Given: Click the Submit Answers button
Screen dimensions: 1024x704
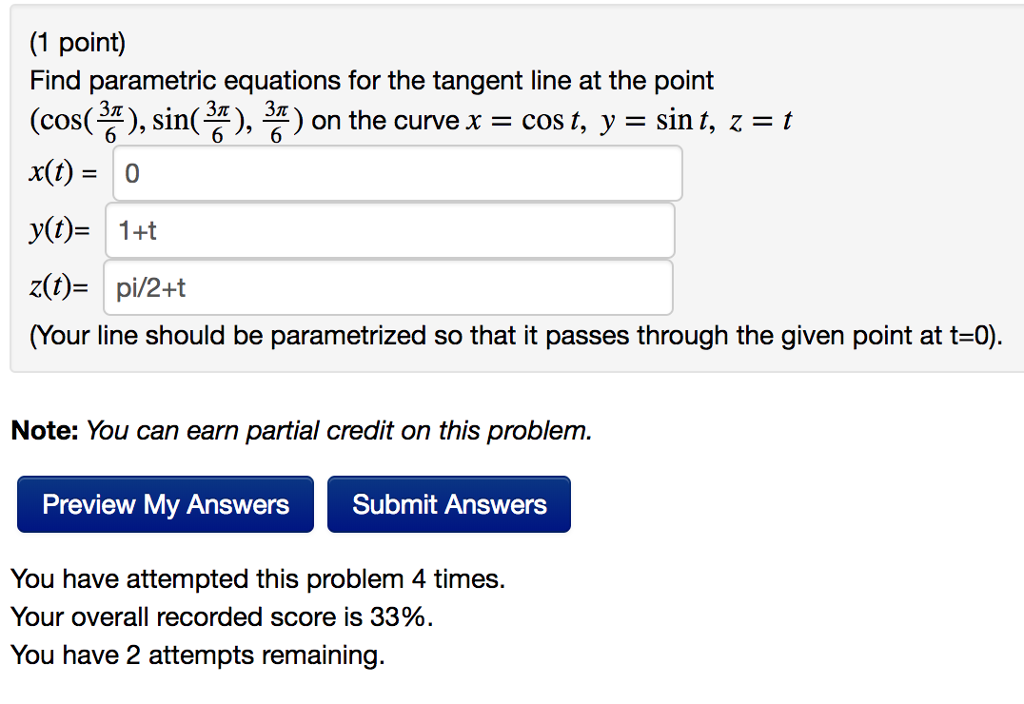Looking at the screenshot, I should pos(448,503).
